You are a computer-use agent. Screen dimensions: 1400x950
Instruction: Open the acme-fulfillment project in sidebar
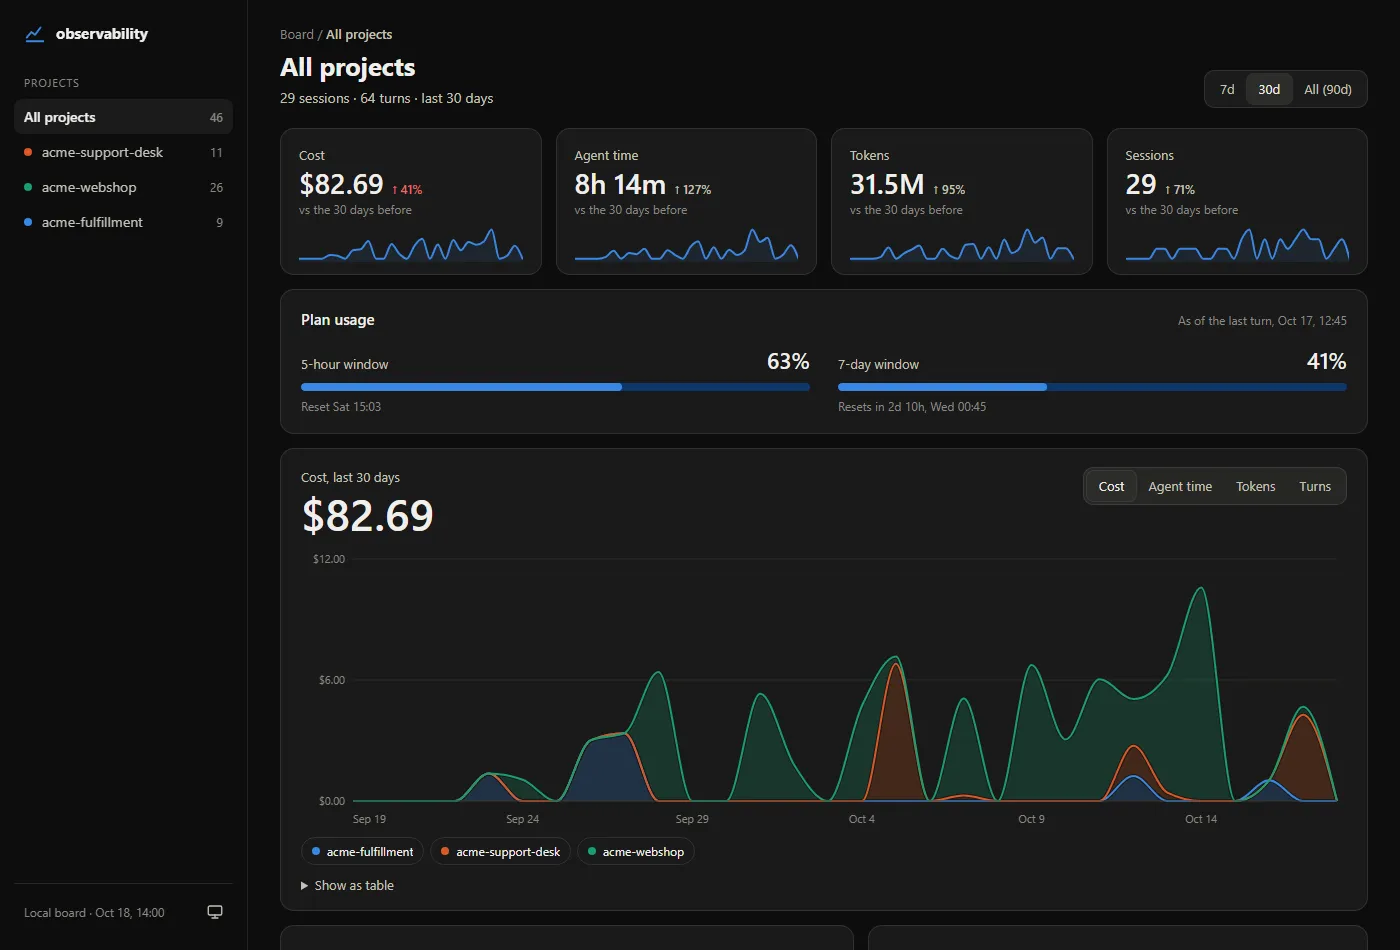pyautogui.click(x=123, y=222)
